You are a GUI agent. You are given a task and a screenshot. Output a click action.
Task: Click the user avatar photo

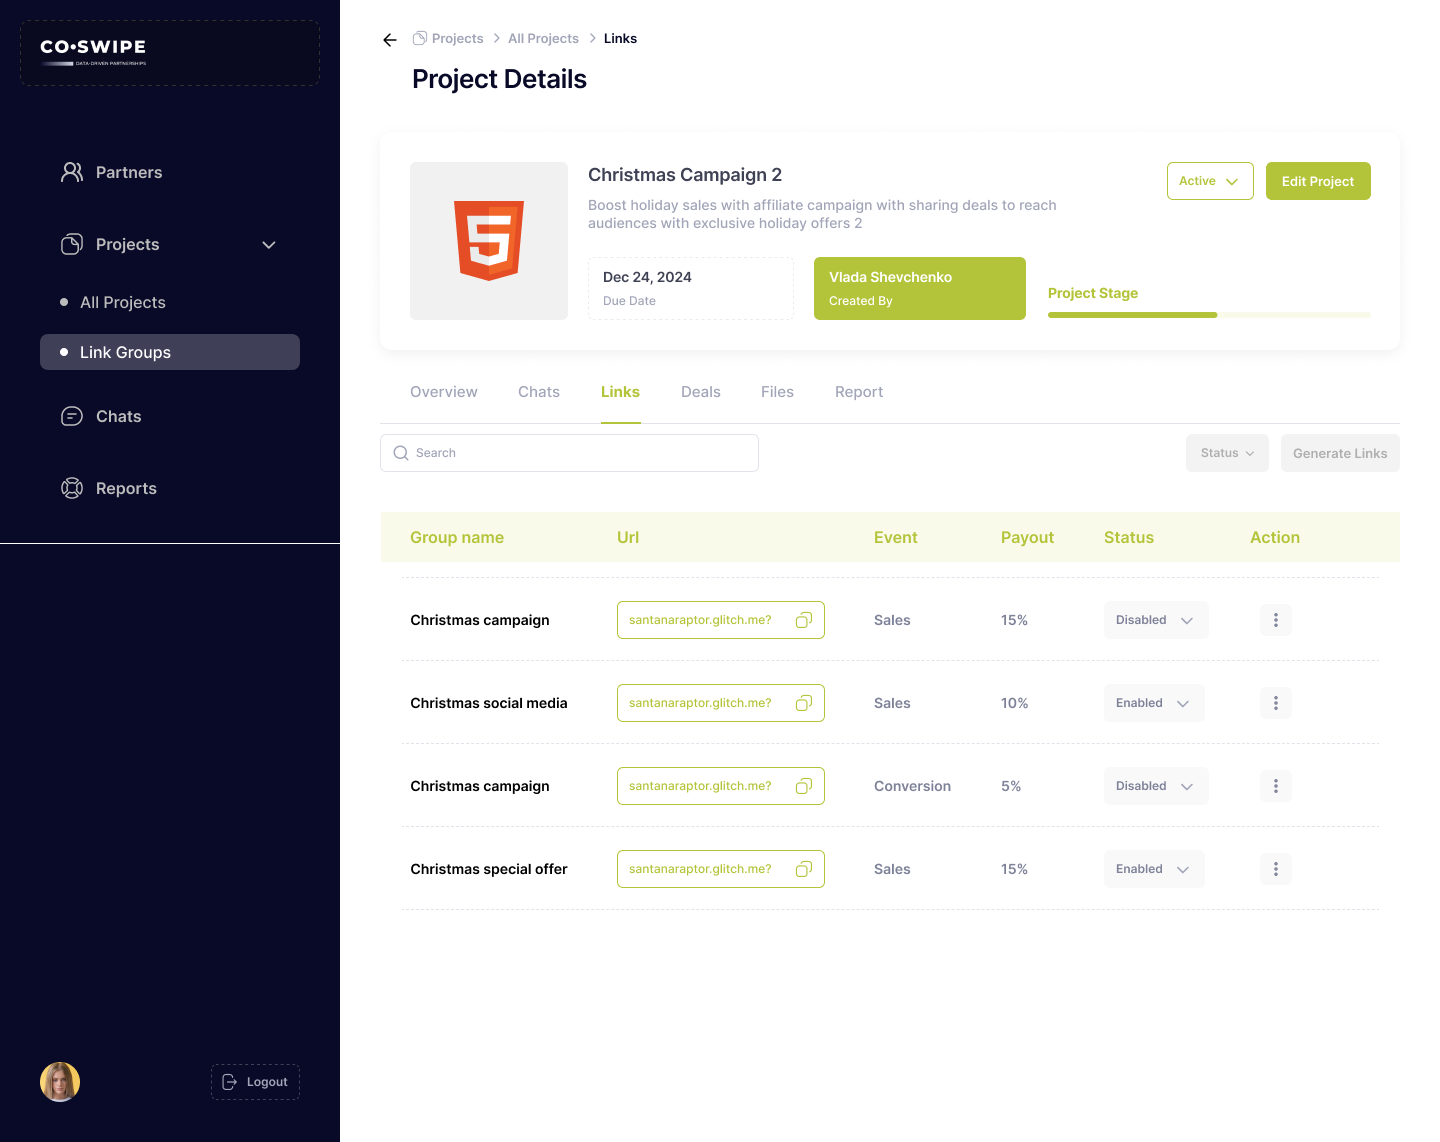click(60, 1082)
